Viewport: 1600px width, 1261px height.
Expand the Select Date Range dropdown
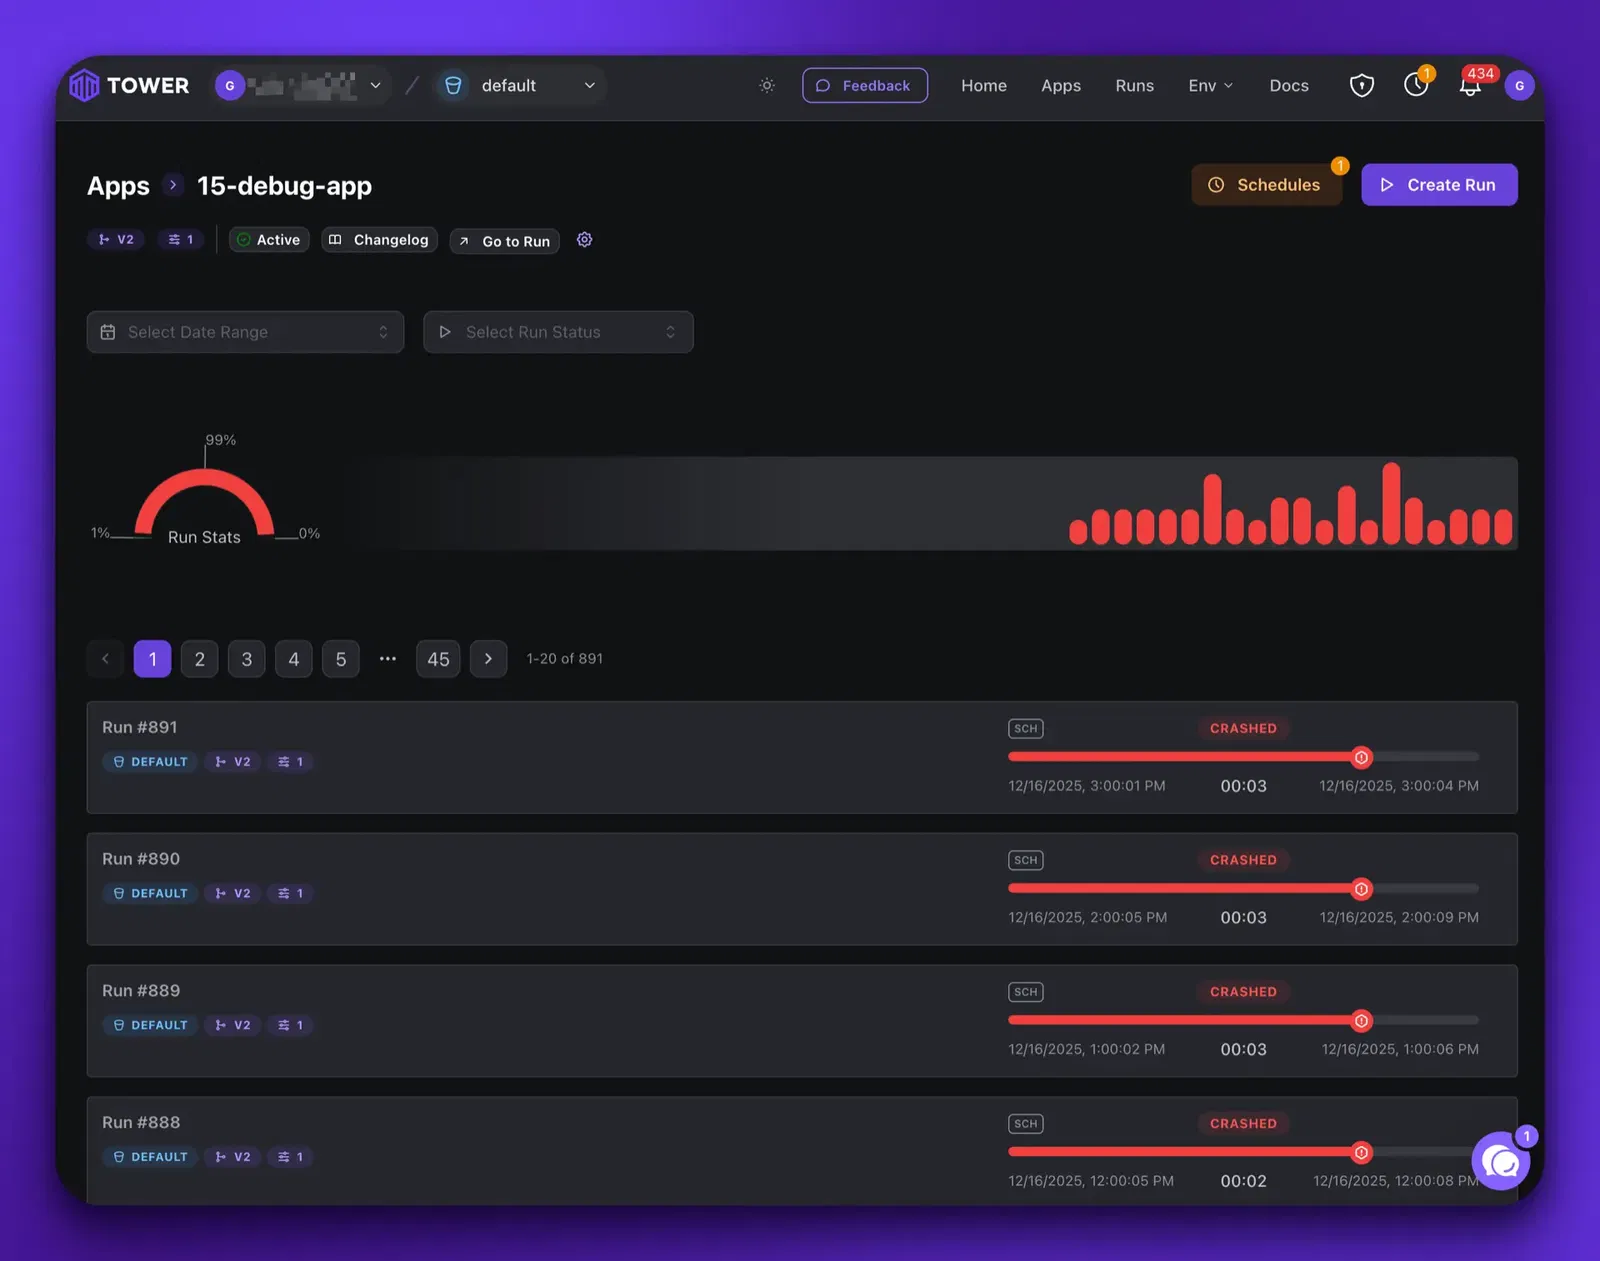(245, 332)
